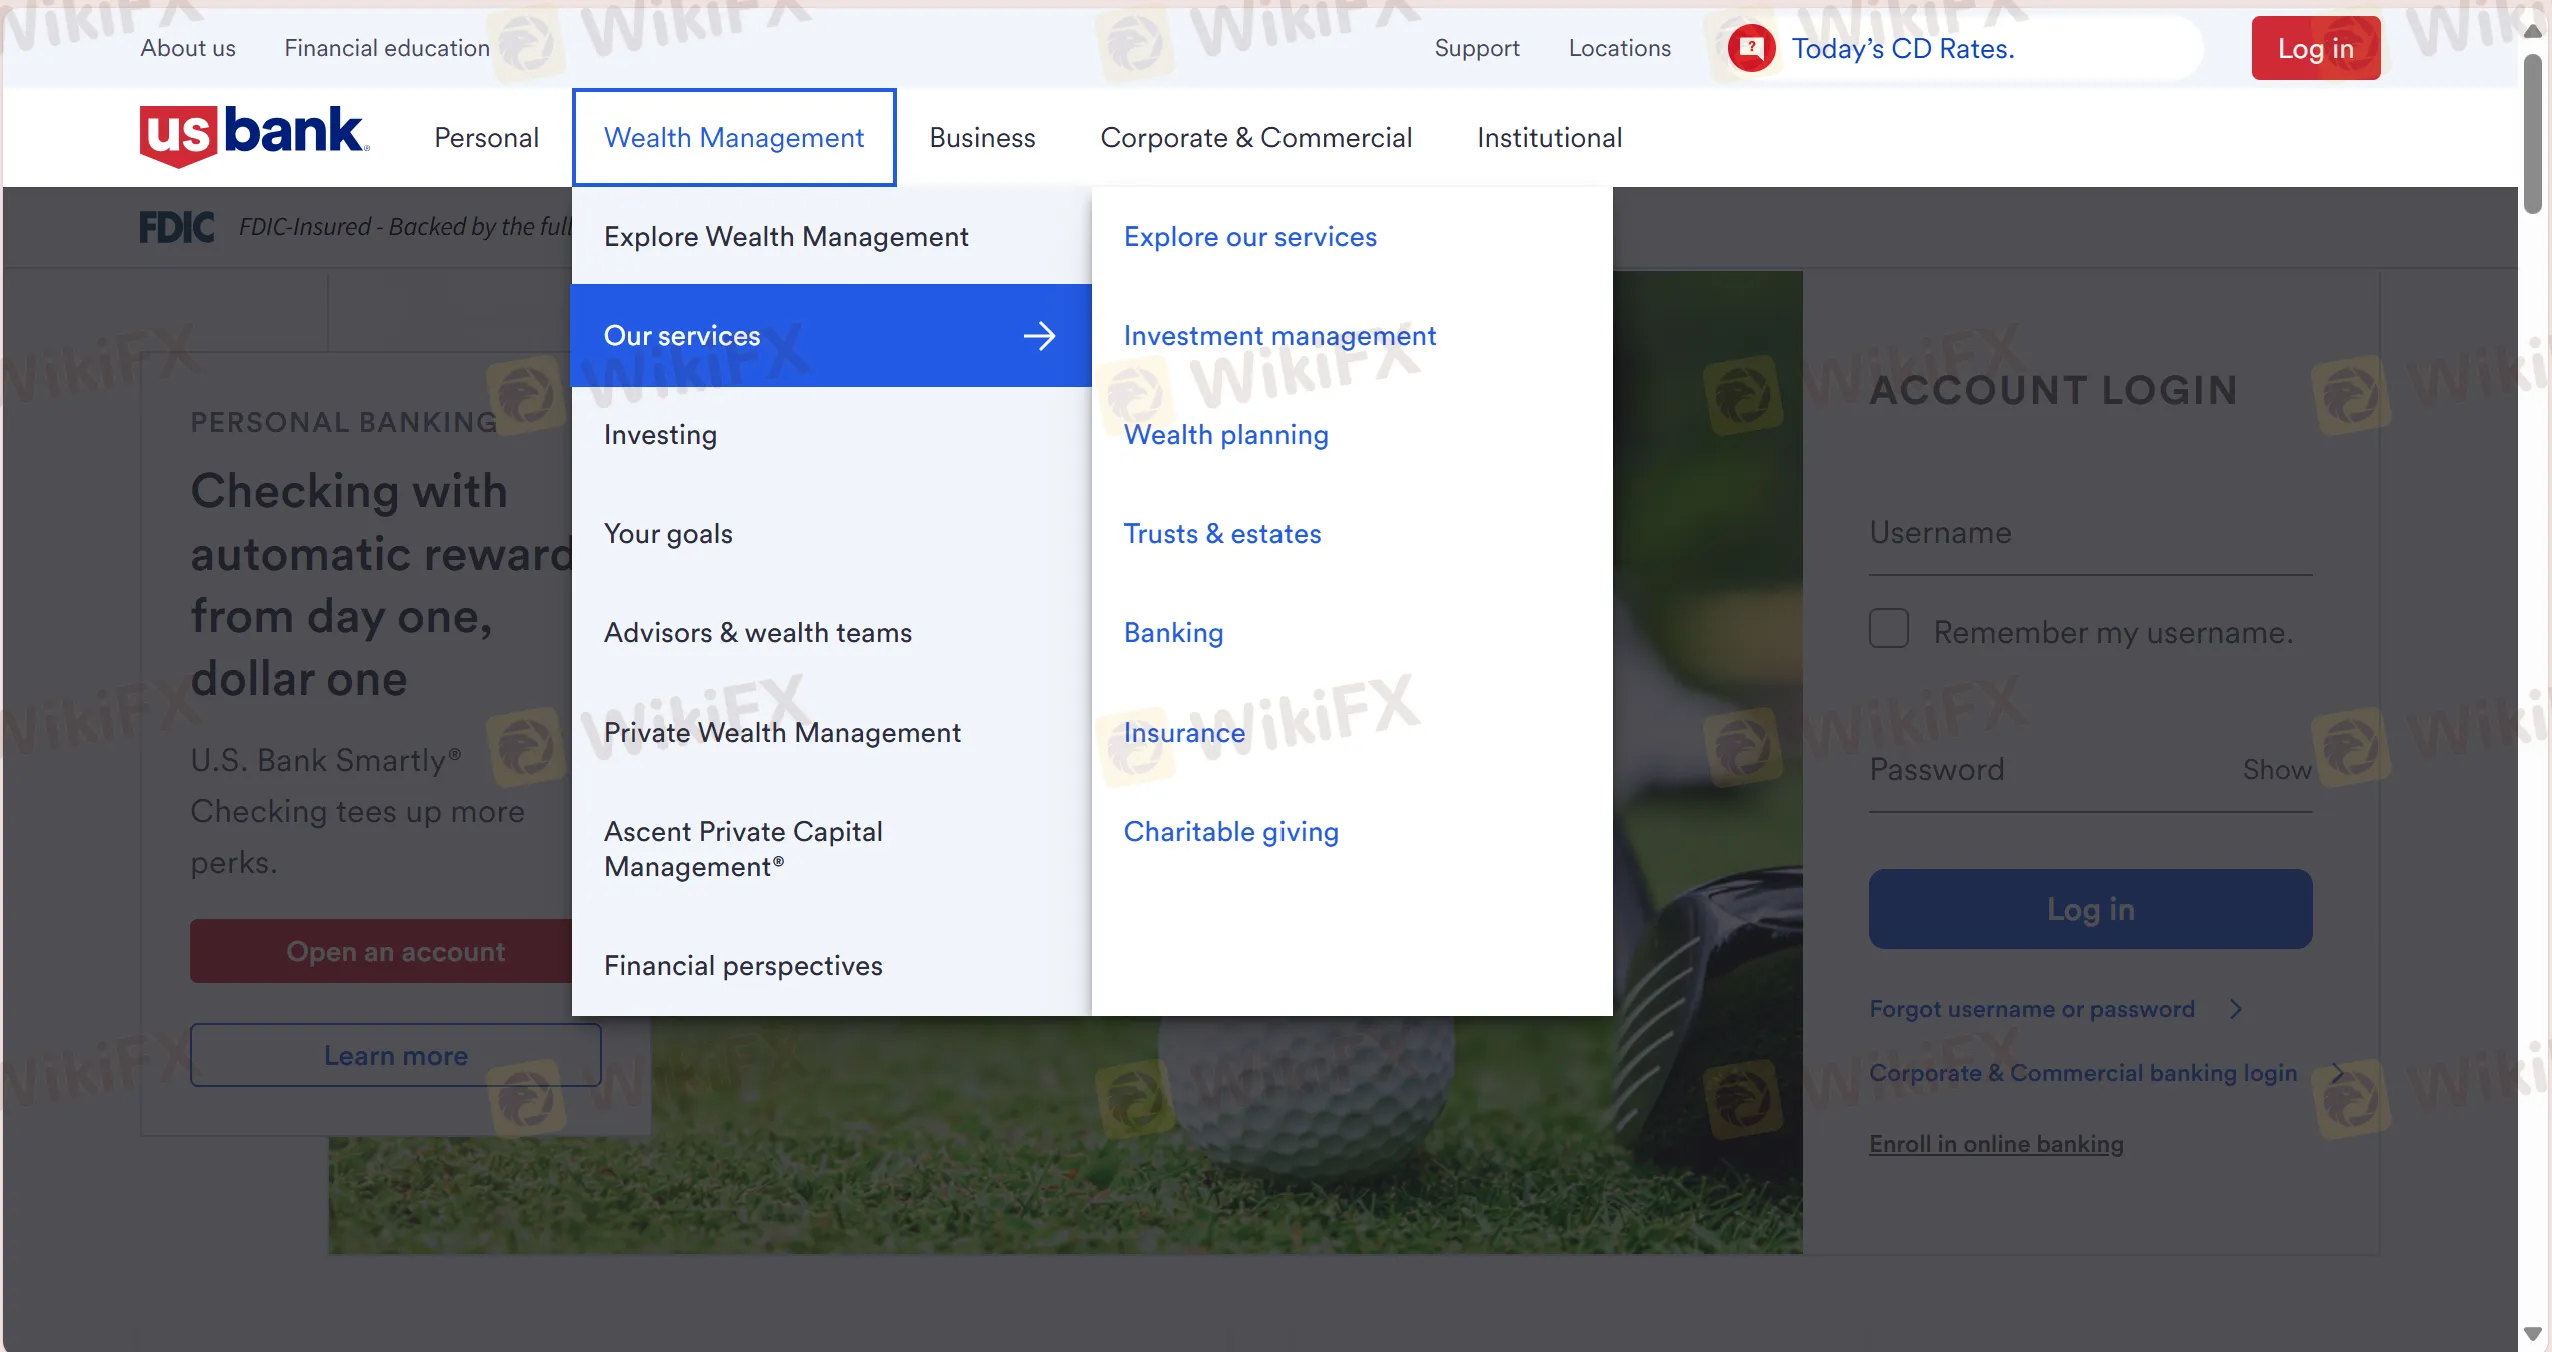Click chevron beside Forgot username or password
Image resolution: width=2552 pixels, height=1352 pixels.
[x=2236, y=1009]
